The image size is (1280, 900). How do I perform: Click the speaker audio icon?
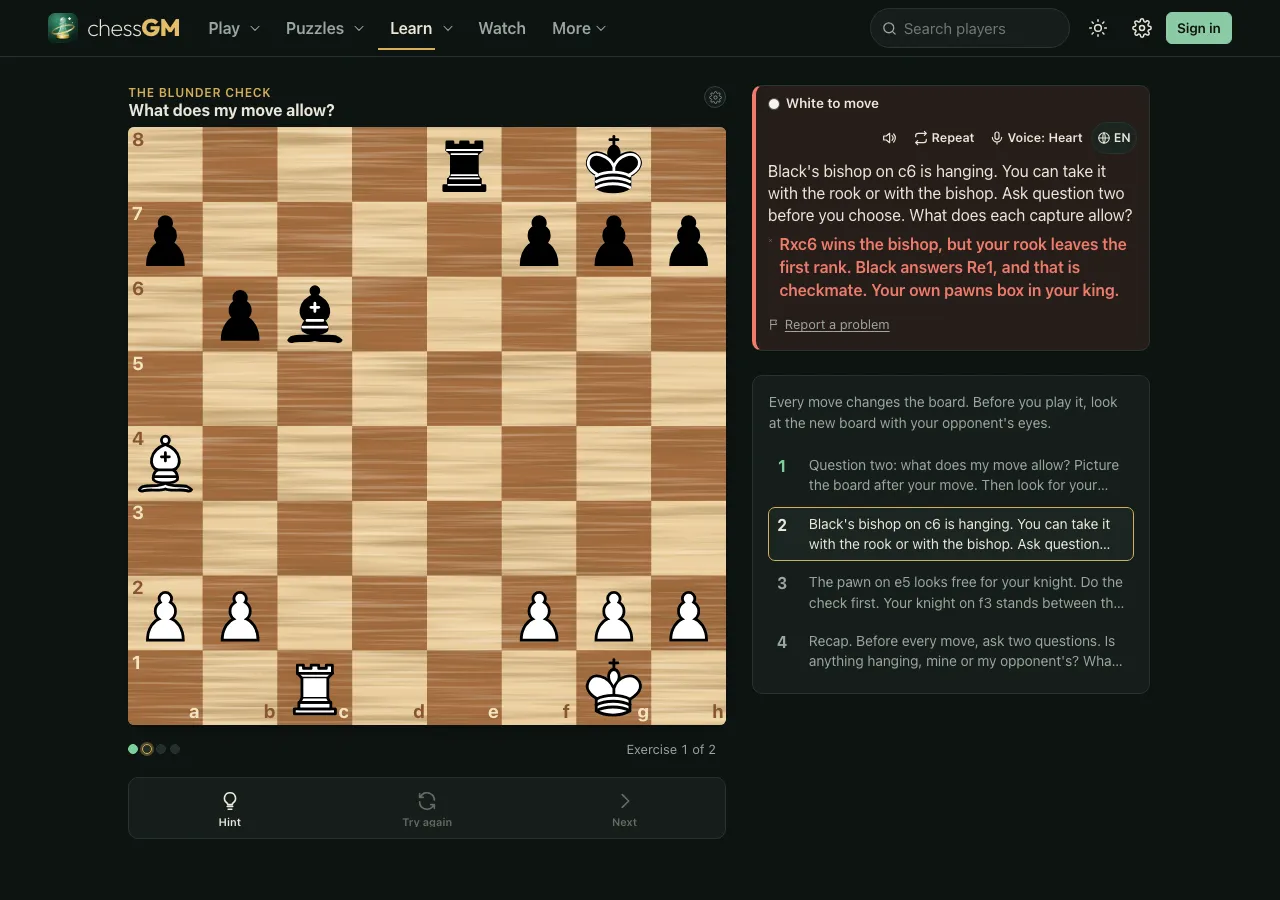889,138
